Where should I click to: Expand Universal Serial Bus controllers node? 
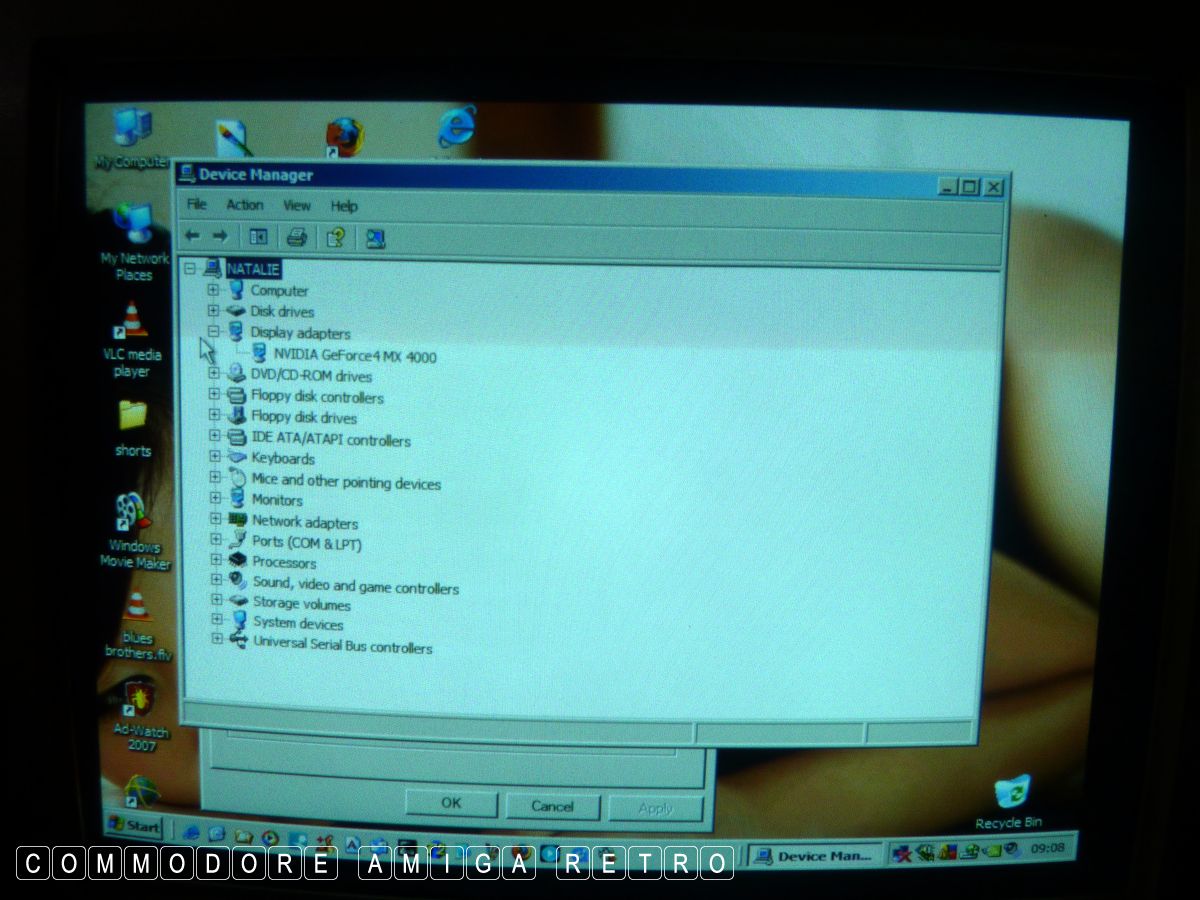tap(217, 638)
